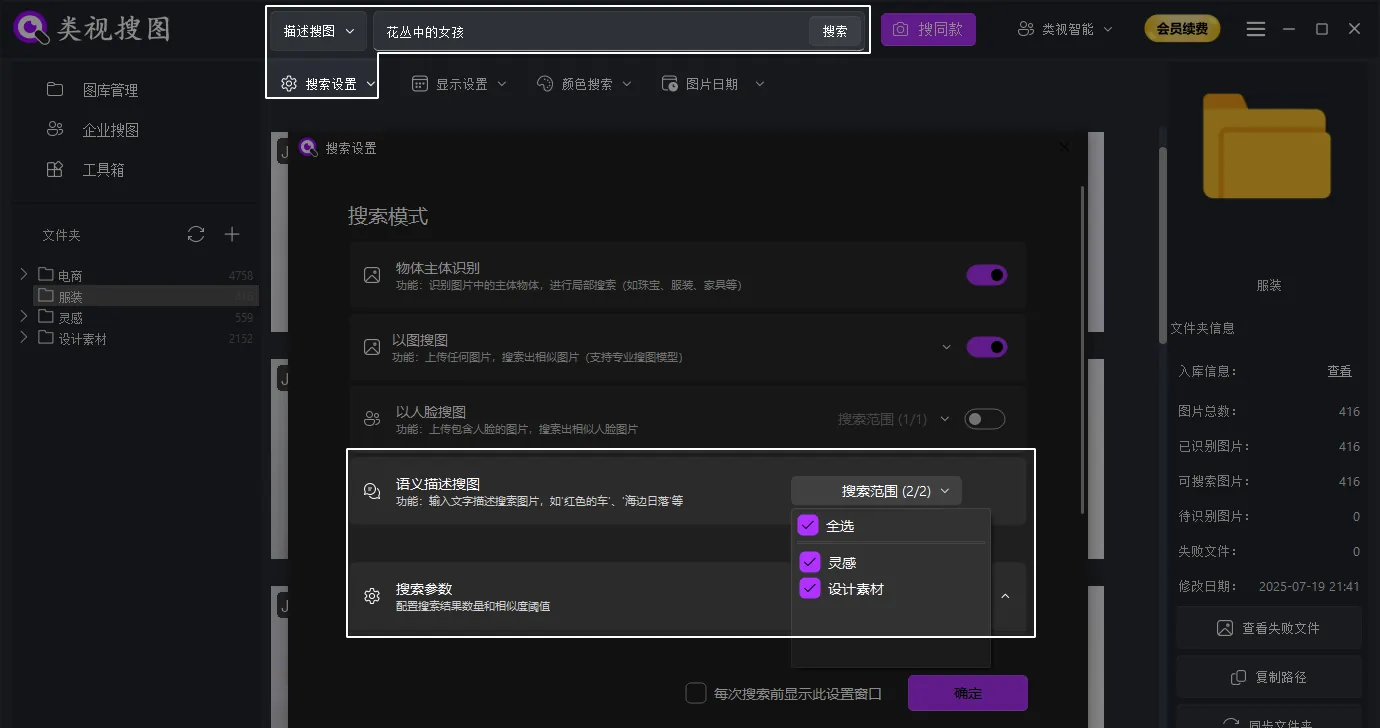Refresh the folder list
The image size is (1380, 728).
pyautogui.click(x=196, y=234)
